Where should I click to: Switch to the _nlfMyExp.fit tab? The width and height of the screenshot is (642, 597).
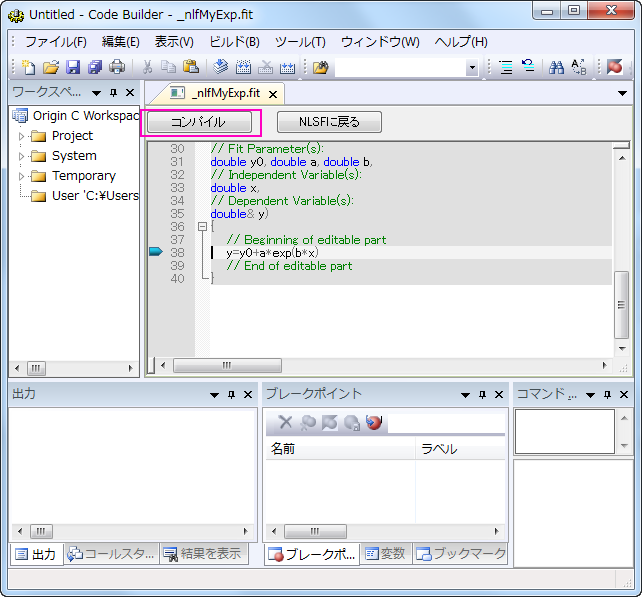(215, 93)
